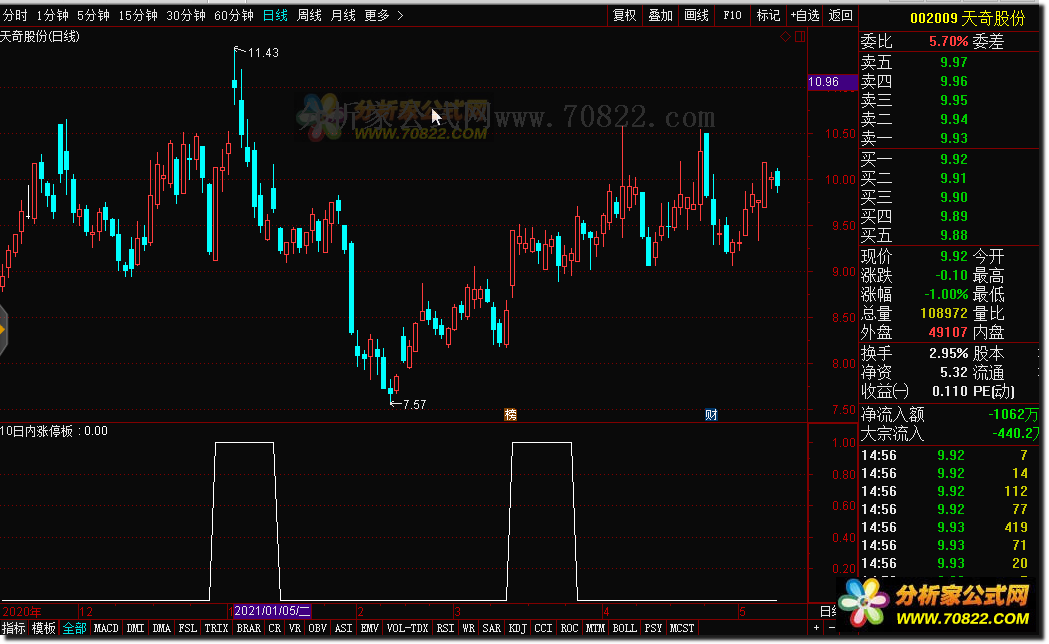Select the 全部 indicator category
The image size is (1049, 644).
pos(75,628)
